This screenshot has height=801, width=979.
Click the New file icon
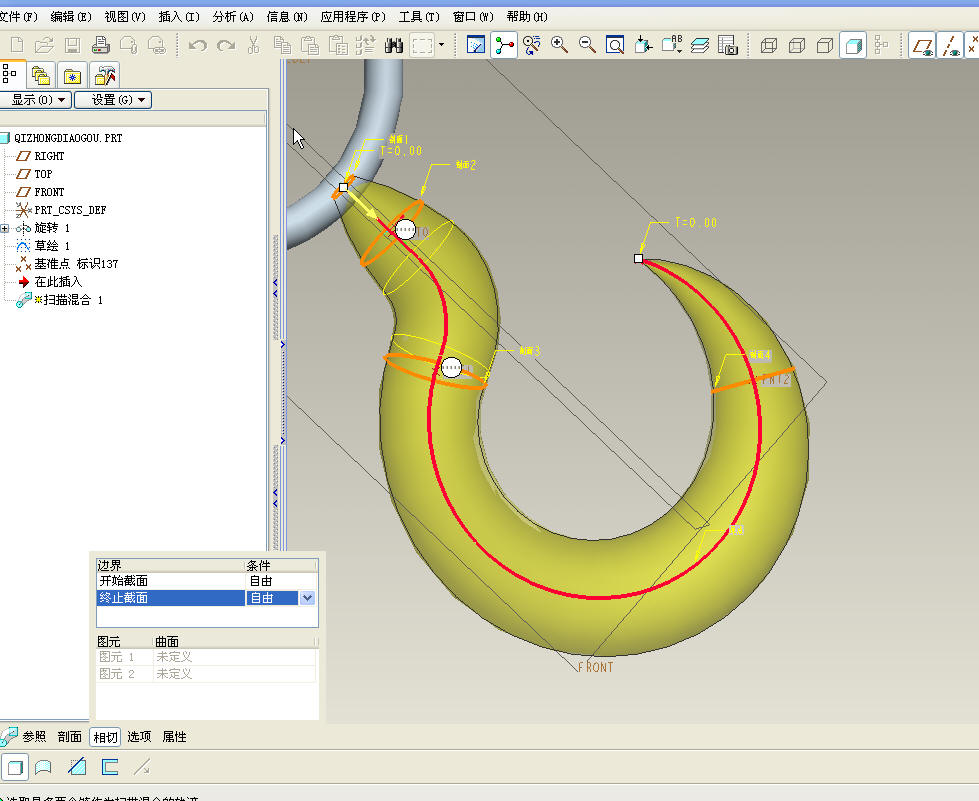pyautogui.click(x=17, y=45)
